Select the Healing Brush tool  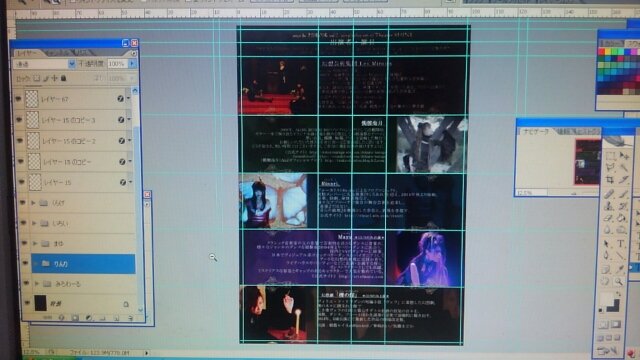point(609,194)
